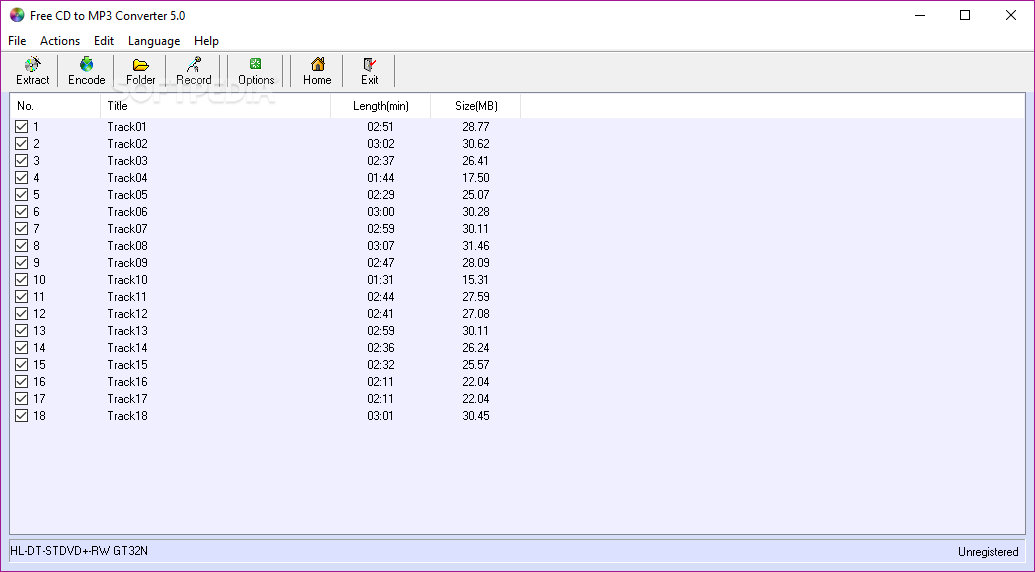Click the 31.46 size value
Image resolution: width=1035 pixels, height=572 pixels.
pyautogui.click(x=476, y=245)
